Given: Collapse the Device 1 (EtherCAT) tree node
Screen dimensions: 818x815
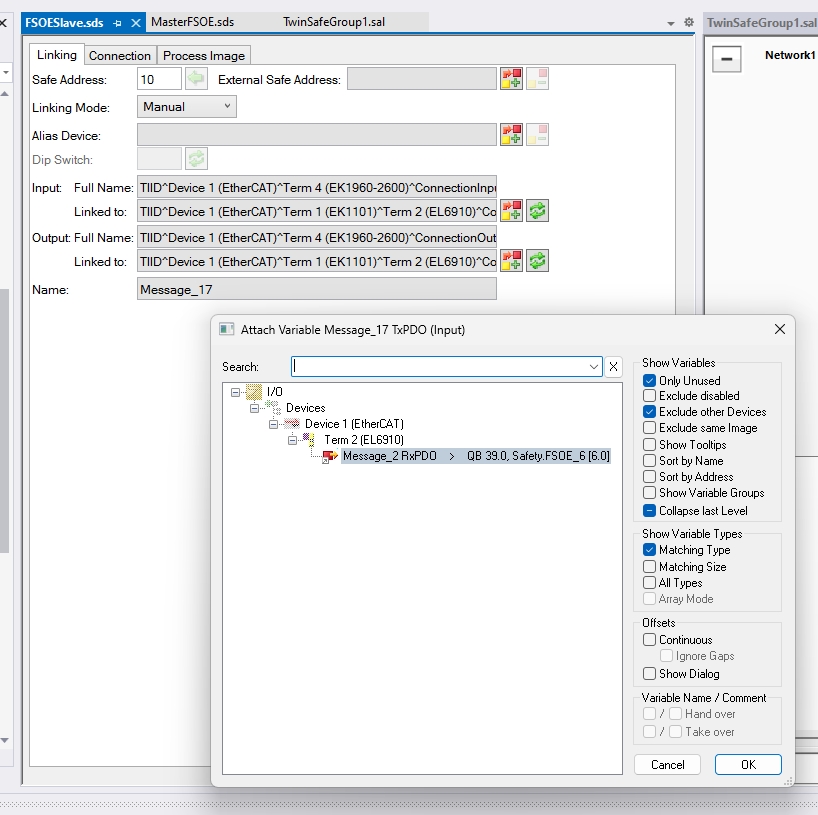Looking at the screenshot, I should (x=273, y=424).
